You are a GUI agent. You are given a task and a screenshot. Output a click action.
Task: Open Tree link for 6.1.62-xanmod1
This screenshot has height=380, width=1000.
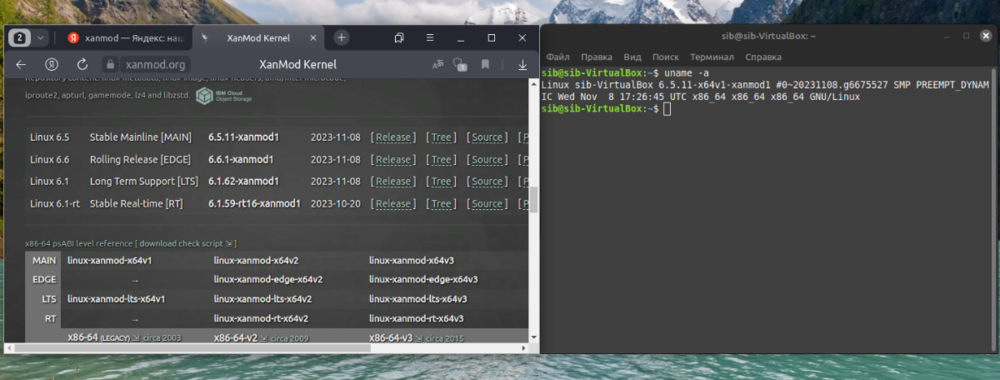[x=441, y=181]
